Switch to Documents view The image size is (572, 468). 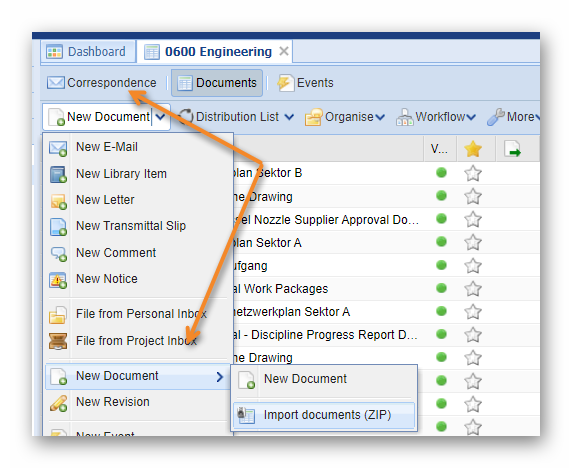[x=217, y=83]
